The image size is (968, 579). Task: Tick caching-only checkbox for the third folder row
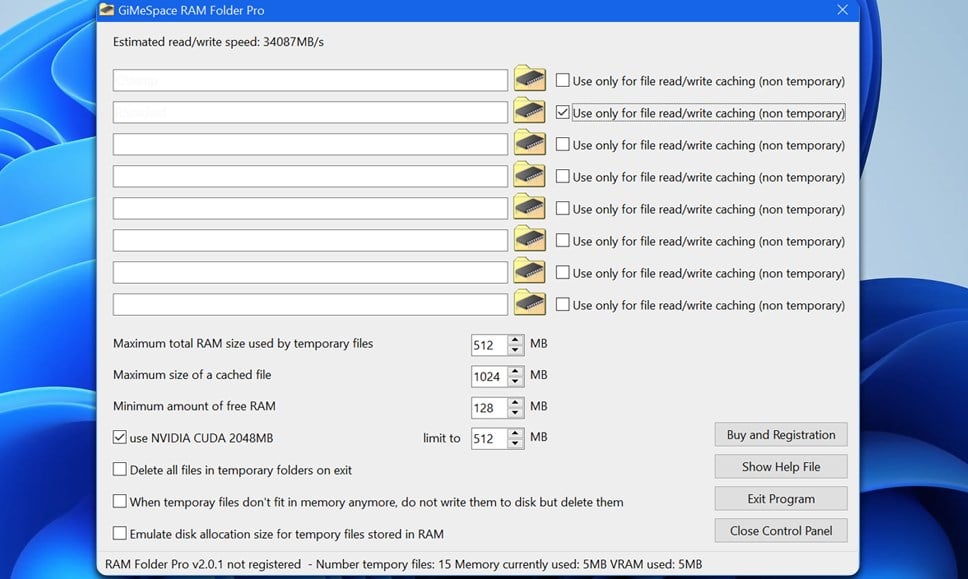(x=562, y=144)
